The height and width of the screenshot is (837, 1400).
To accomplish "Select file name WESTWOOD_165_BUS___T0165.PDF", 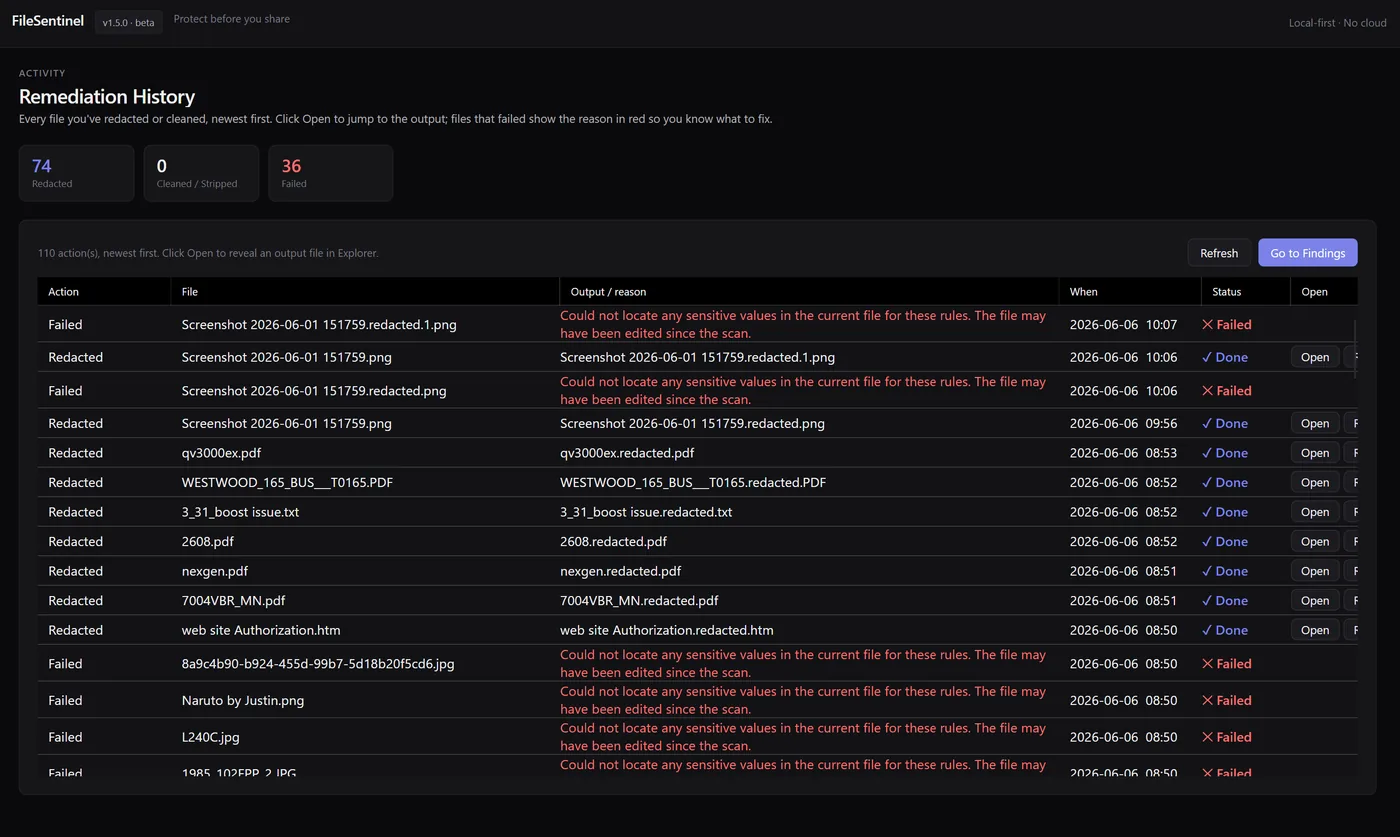I will (x=287, y=482).
